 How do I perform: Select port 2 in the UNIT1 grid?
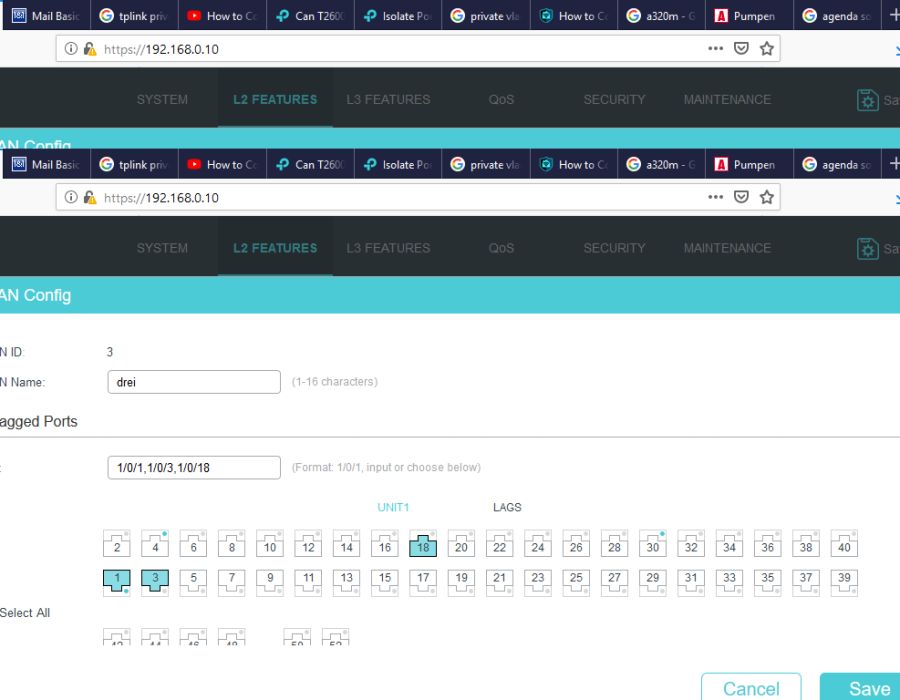click(117, 543)
